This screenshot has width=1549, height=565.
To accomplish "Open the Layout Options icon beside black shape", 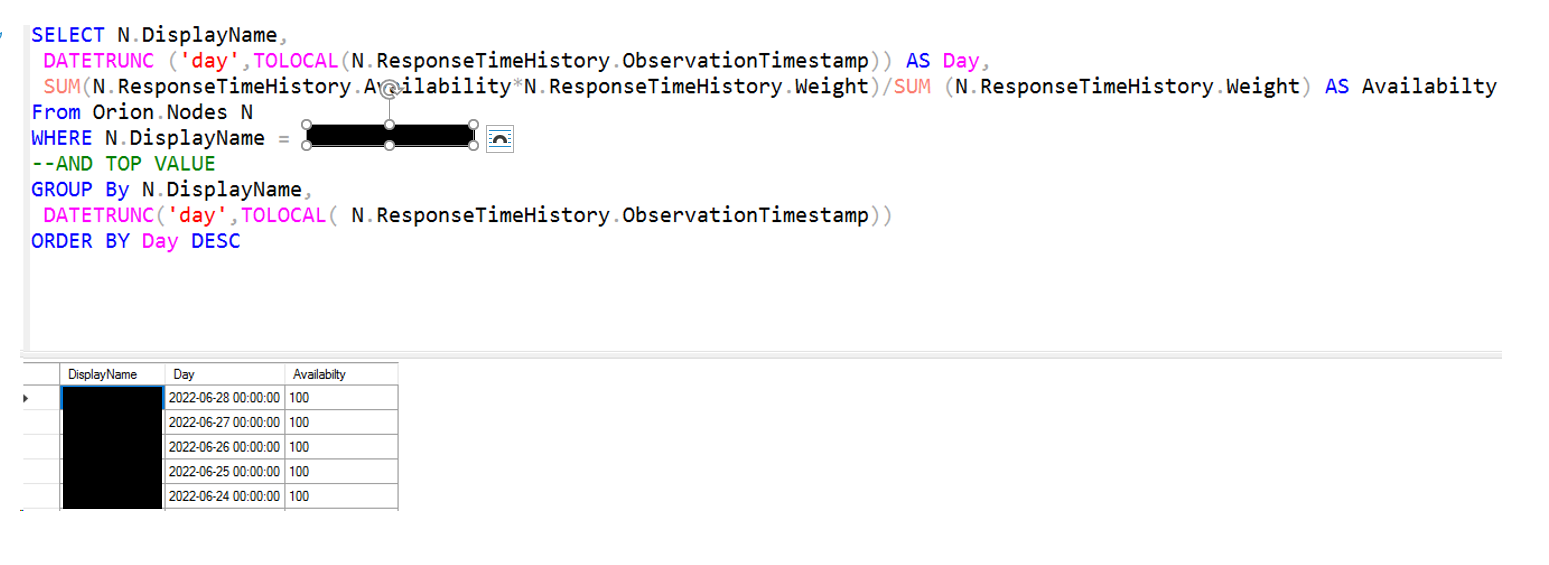I will [x=499, y=139].
